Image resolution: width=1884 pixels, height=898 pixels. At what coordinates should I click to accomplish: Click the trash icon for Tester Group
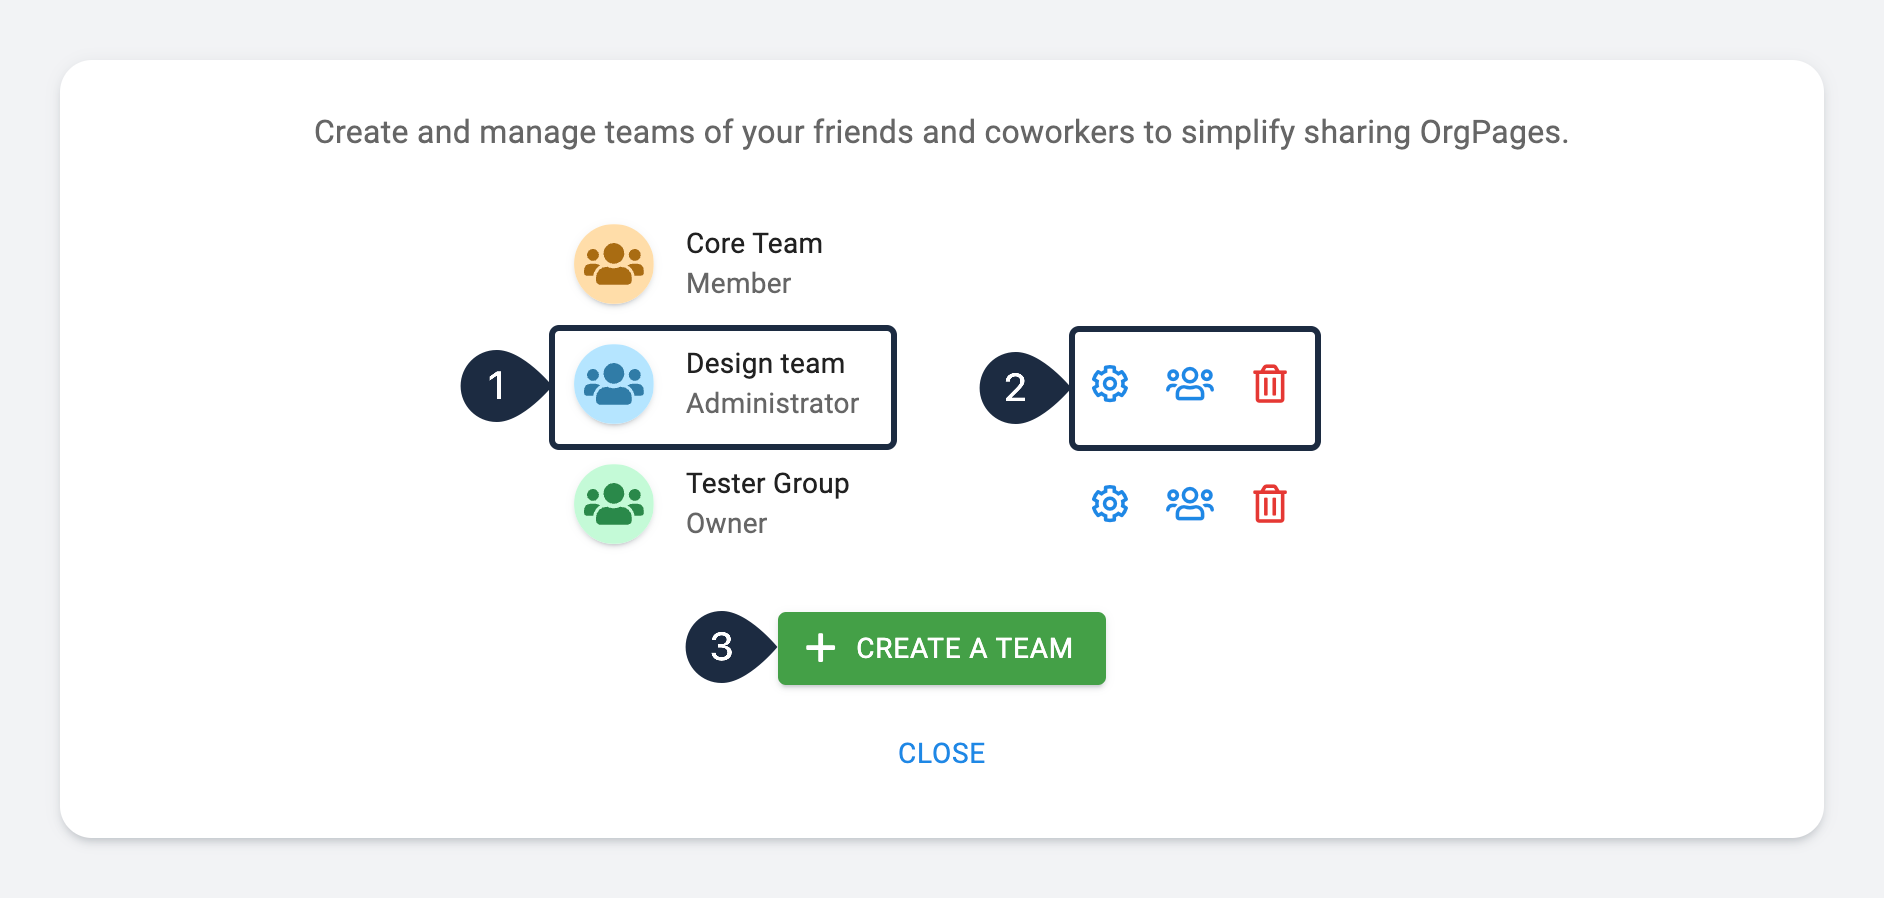(x=1269, y=504)
